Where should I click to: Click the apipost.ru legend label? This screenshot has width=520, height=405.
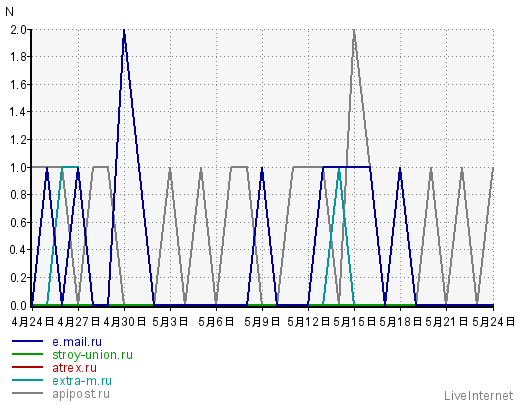coord(81,394)
